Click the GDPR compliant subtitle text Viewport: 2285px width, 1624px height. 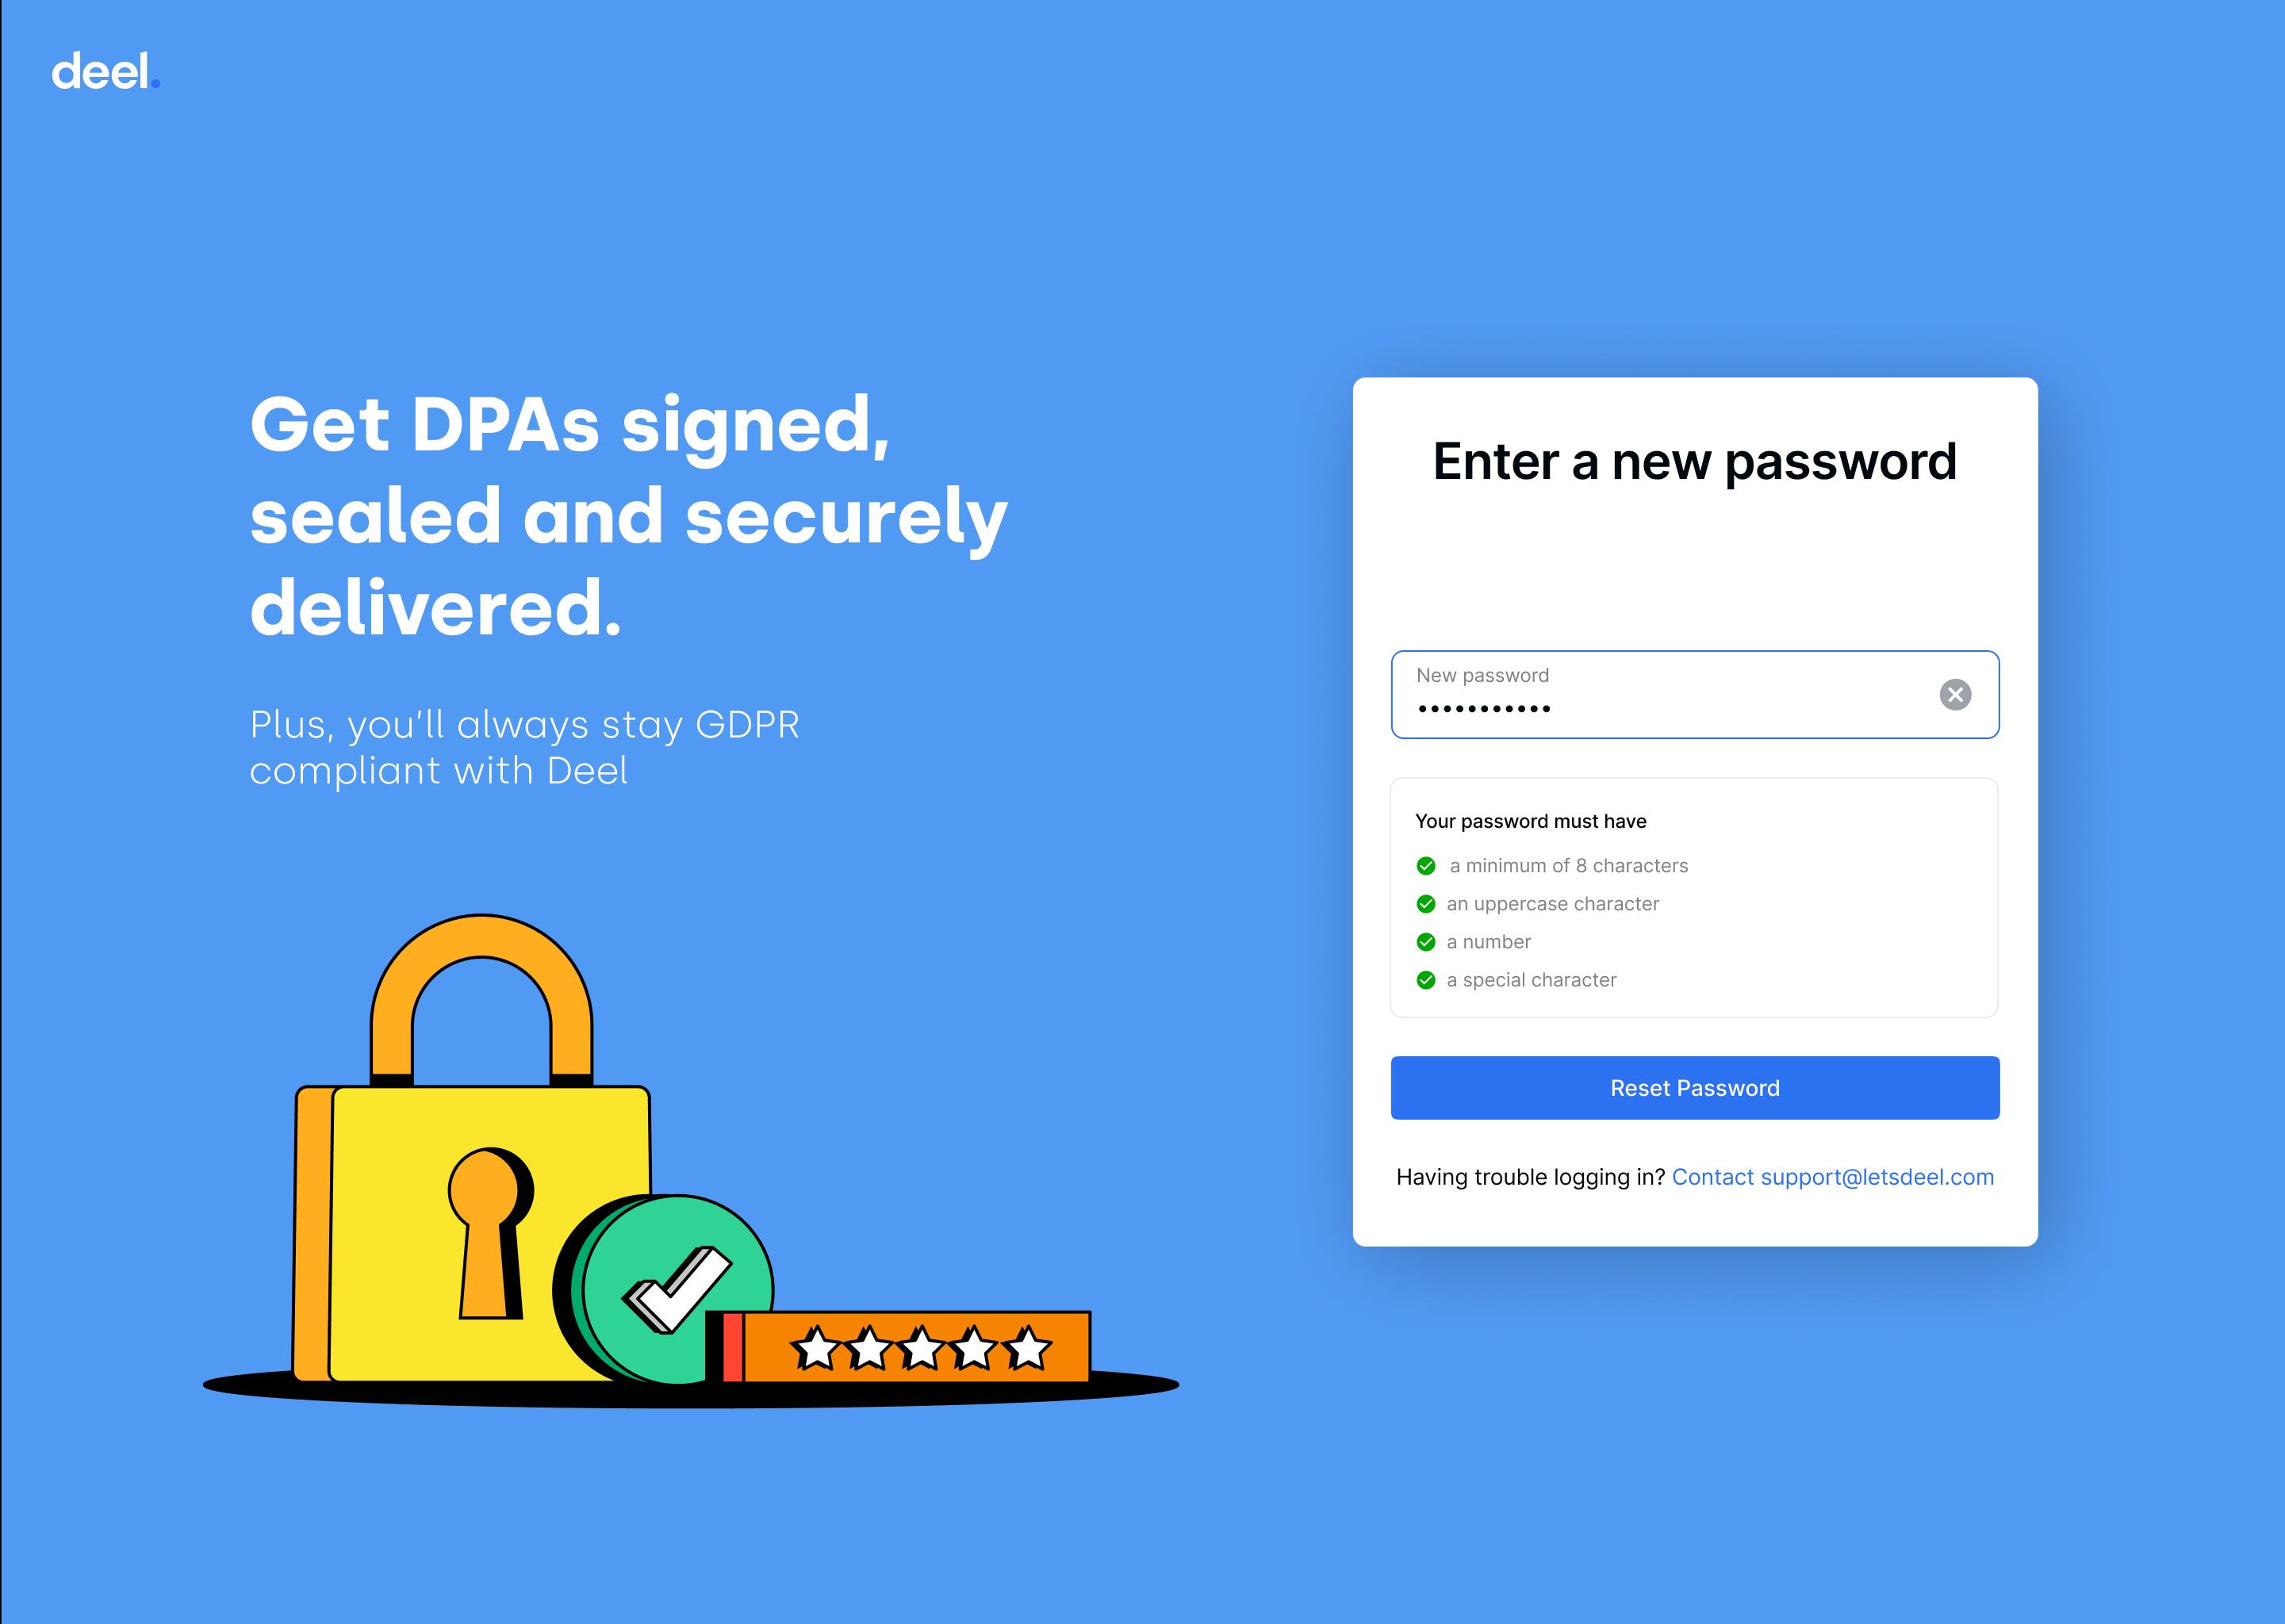525,747
